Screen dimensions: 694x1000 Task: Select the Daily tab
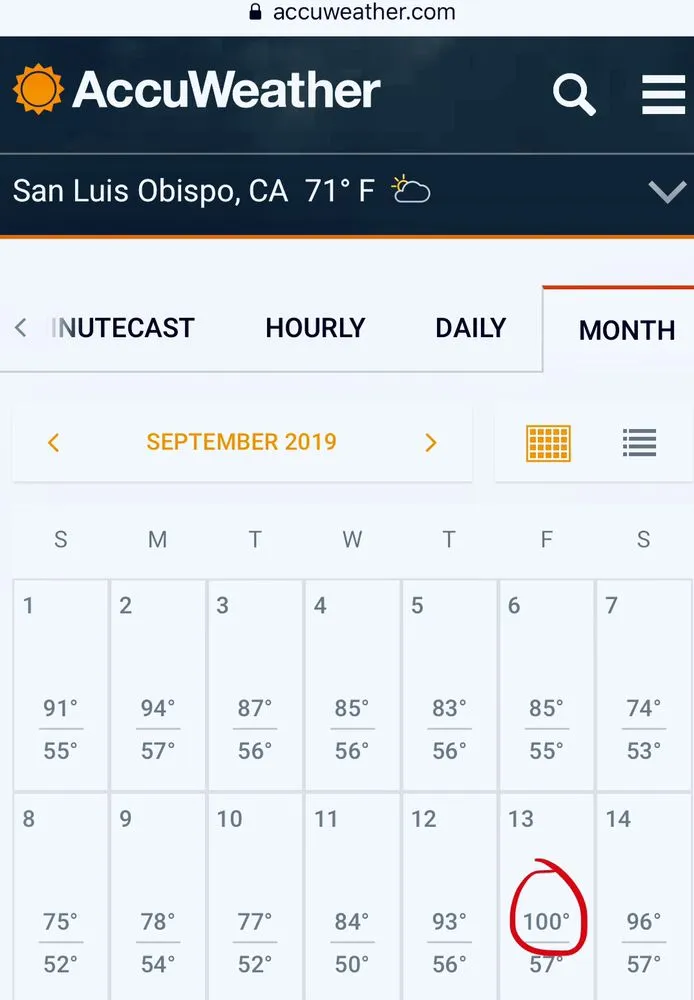470,328
